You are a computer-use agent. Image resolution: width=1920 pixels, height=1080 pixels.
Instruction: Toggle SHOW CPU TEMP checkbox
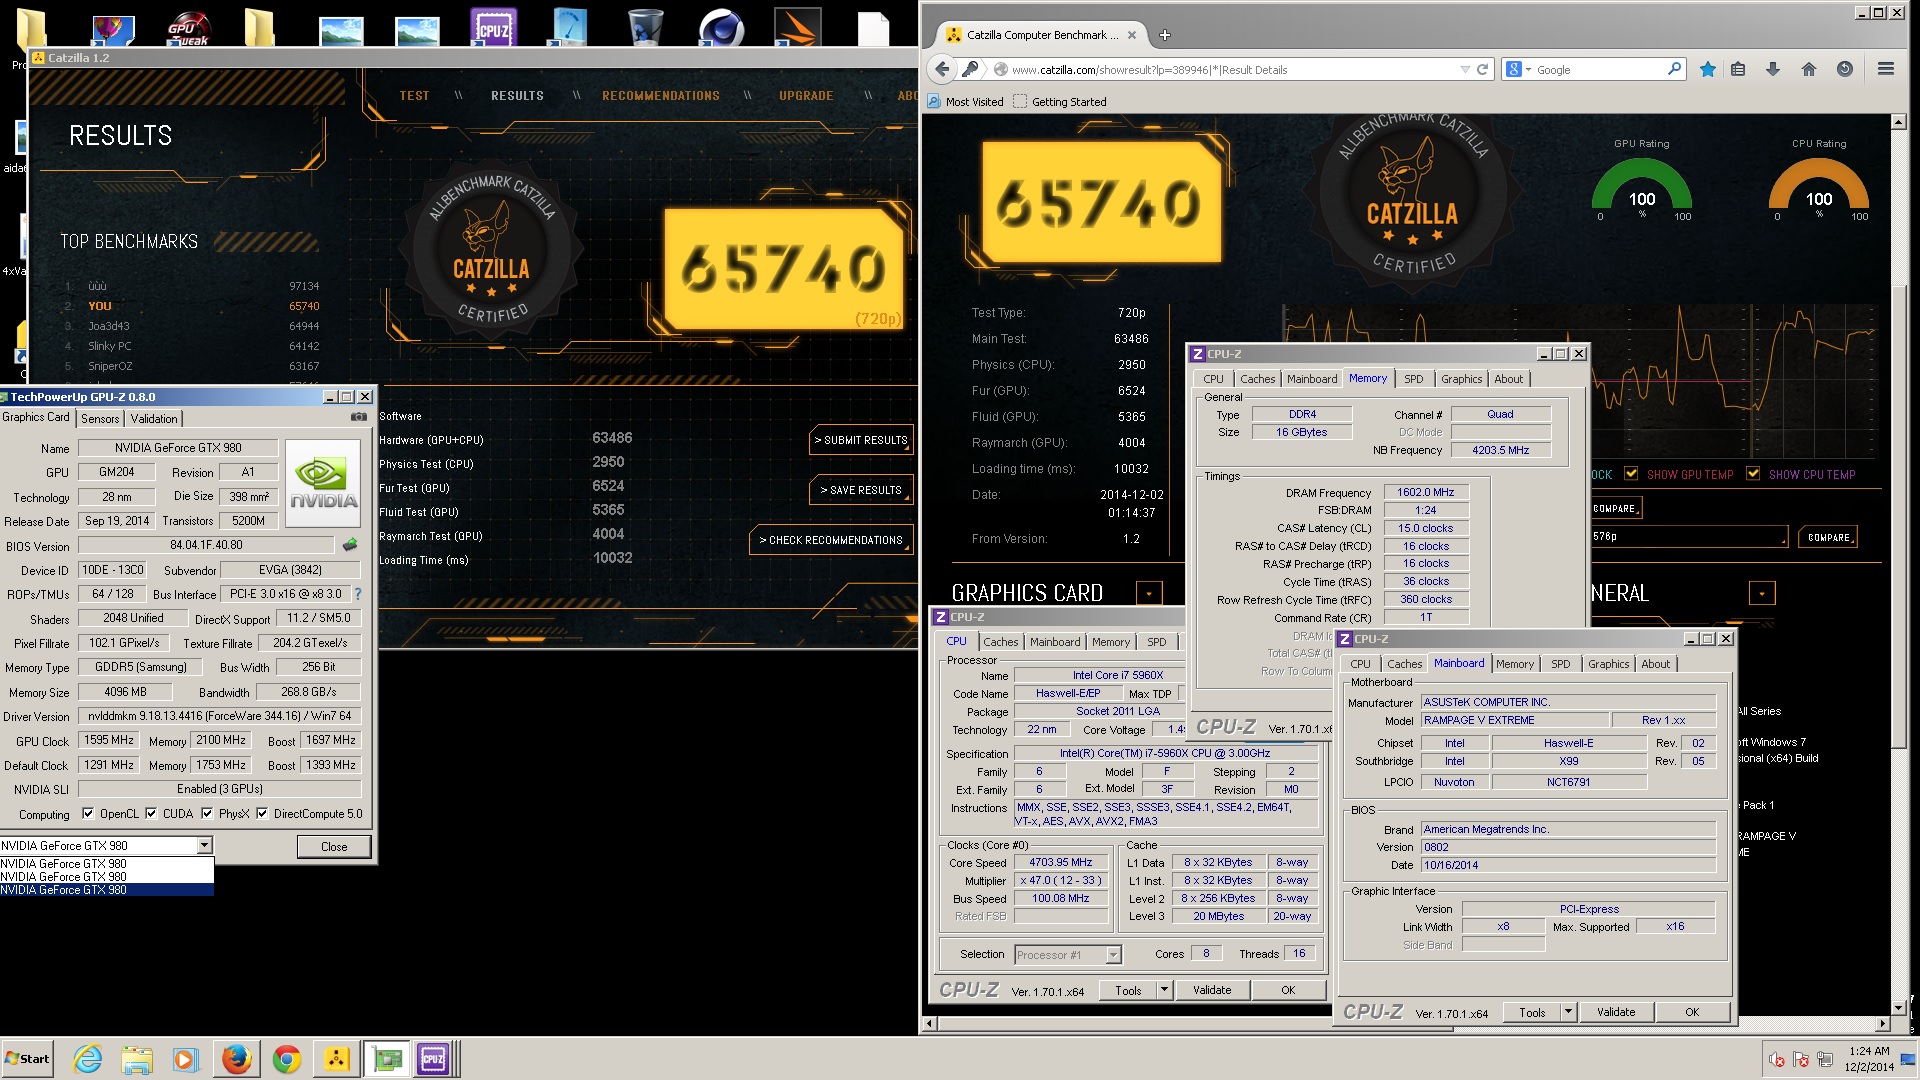click(x=1753, y=474)
